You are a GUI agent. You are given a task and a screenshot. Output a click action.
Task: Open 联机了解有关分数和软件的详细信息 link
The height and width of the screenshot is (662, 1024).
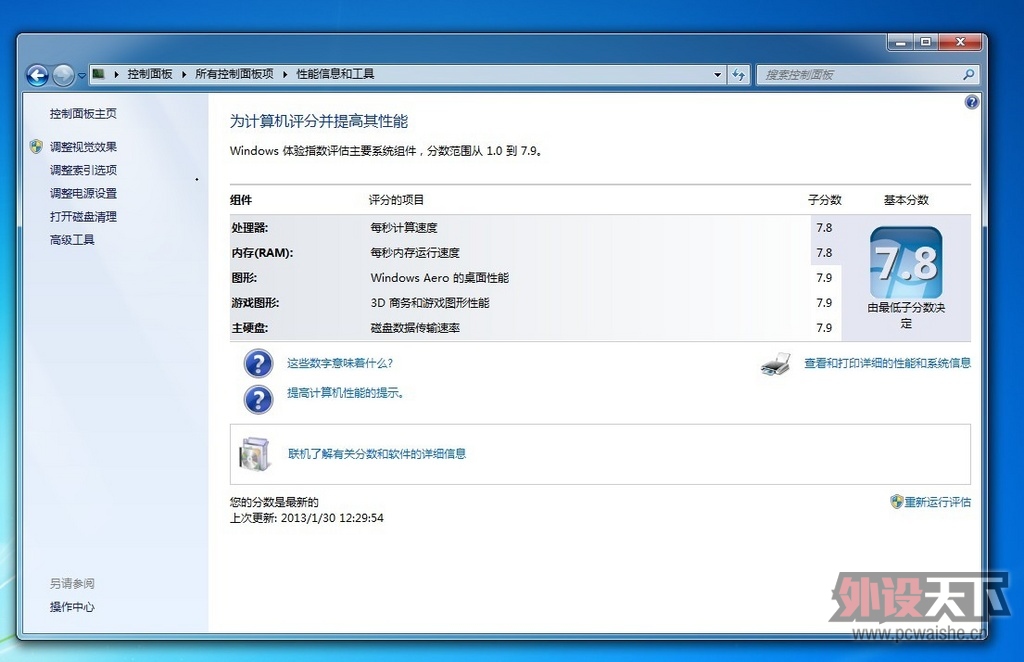pos(377,454)
